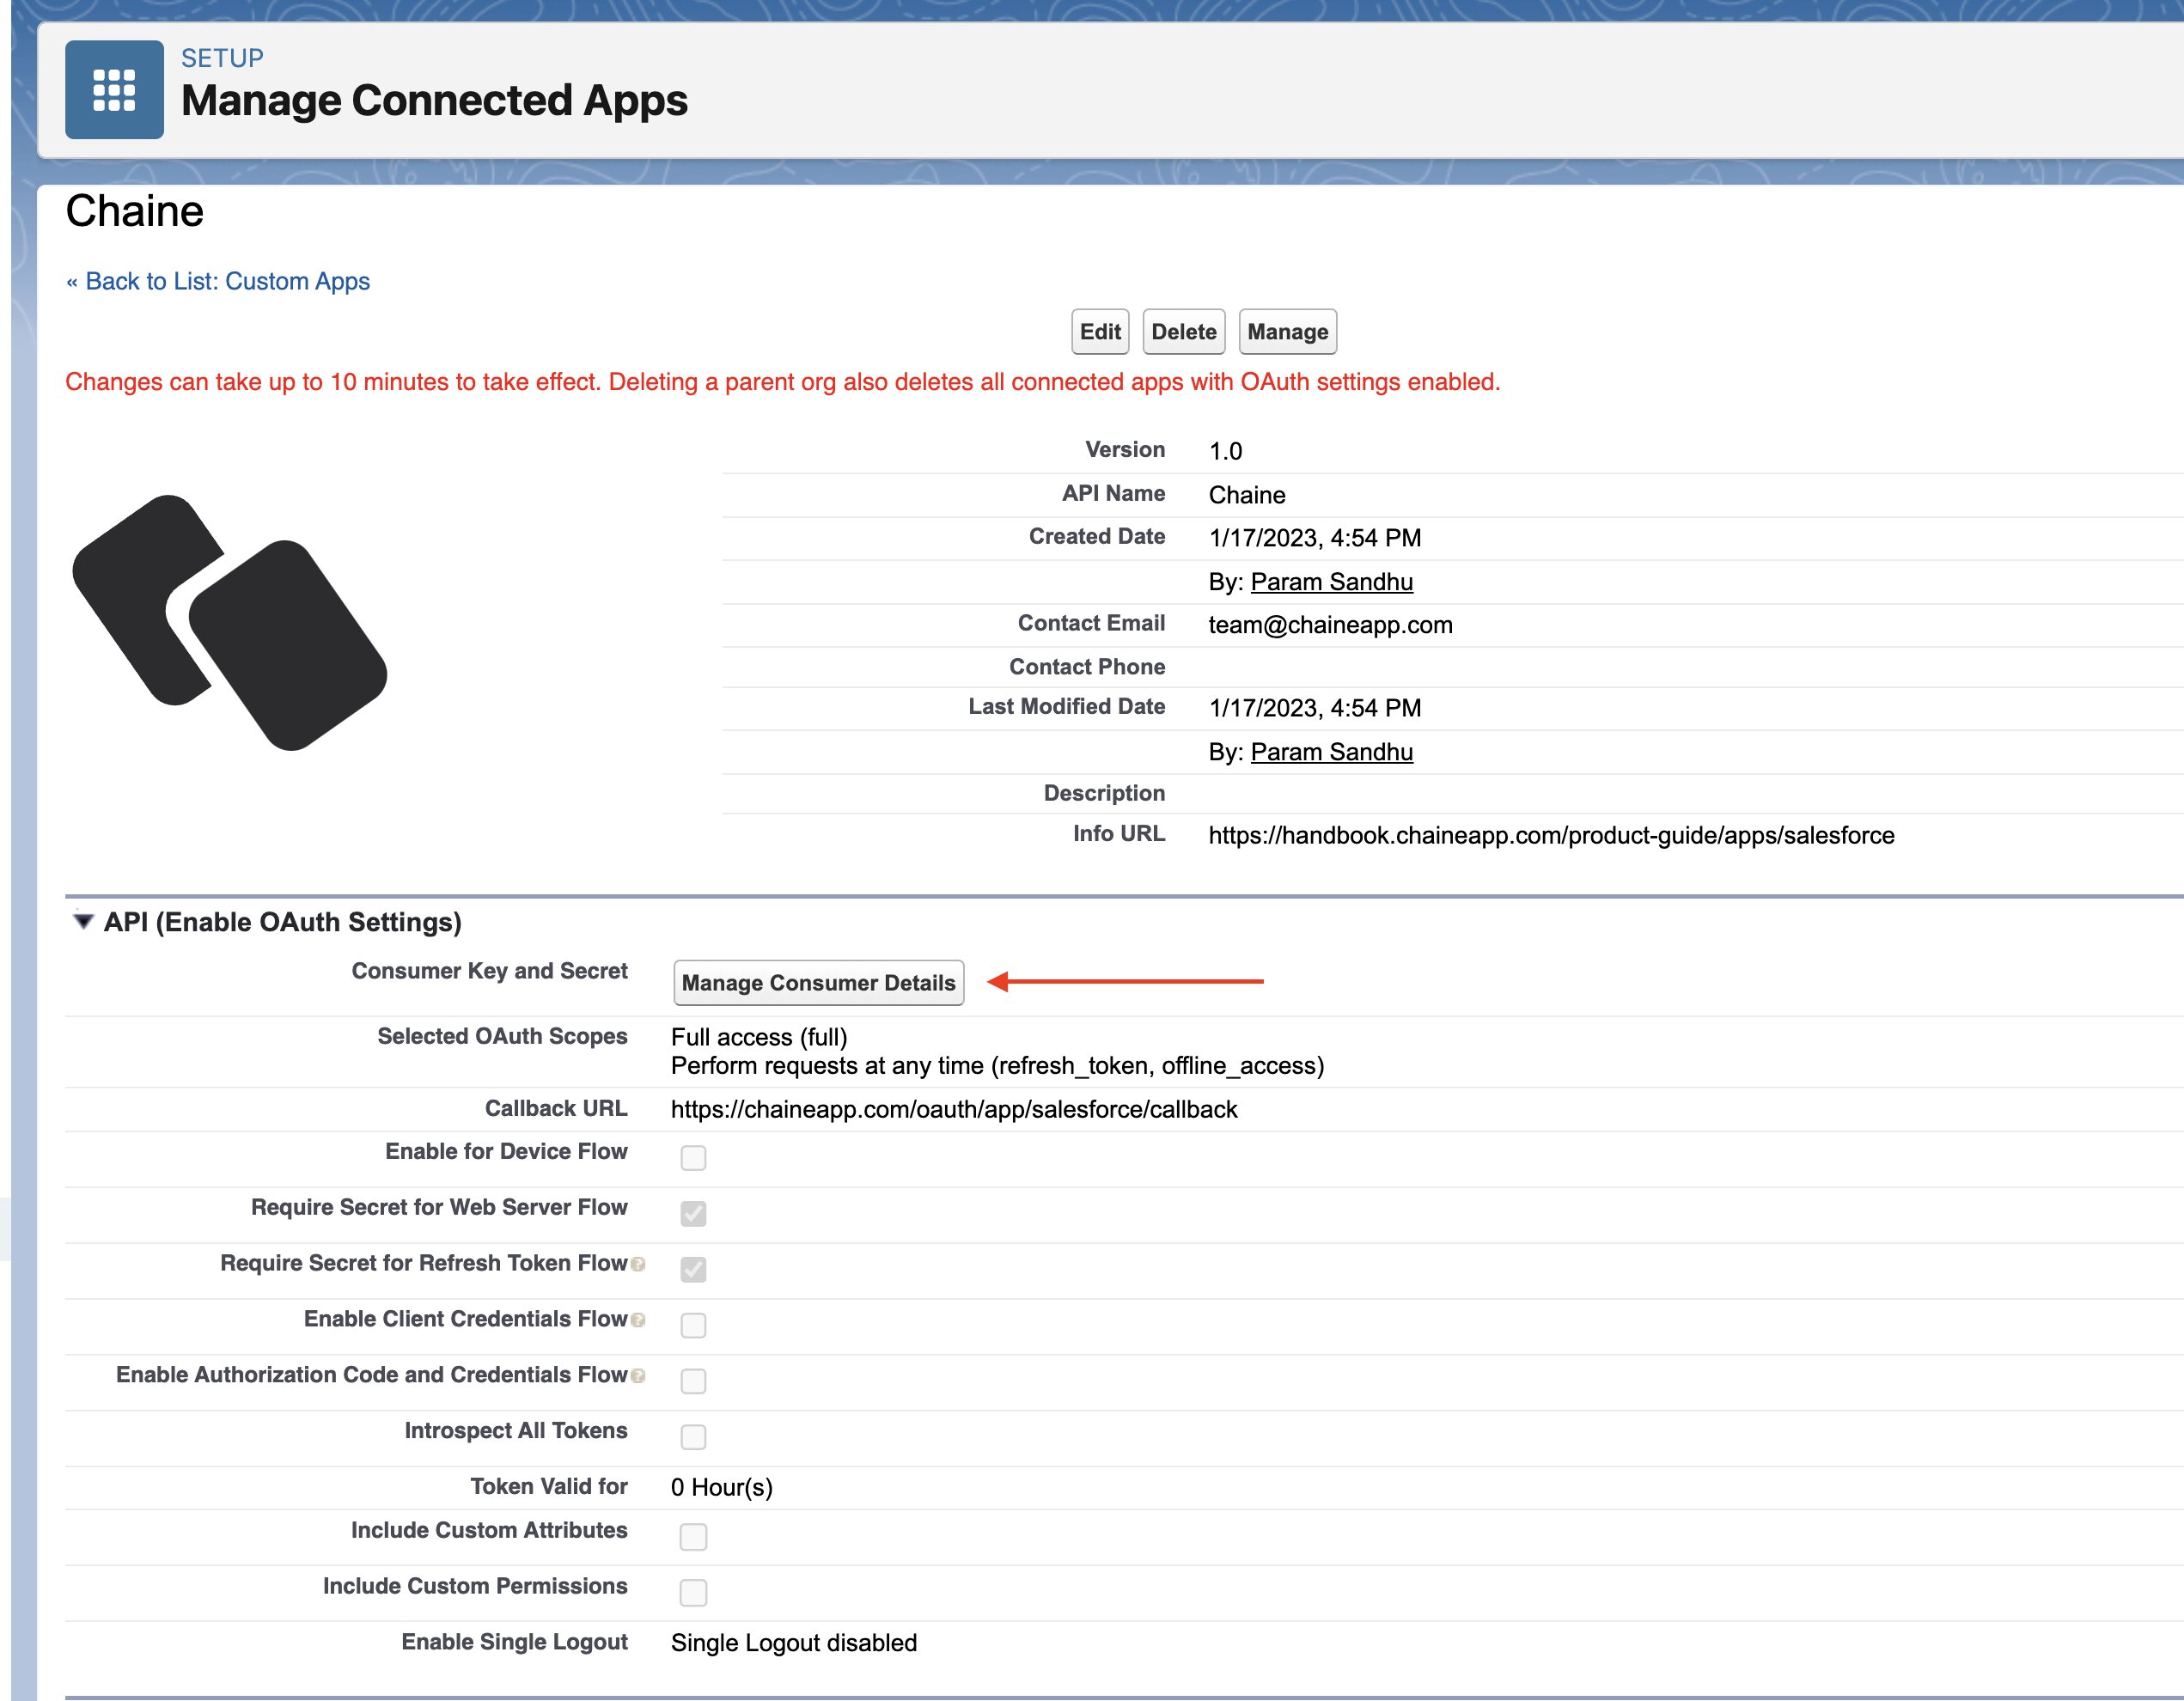
Task: Click the Manage button icon
Action: click(x=1285, y=332)
